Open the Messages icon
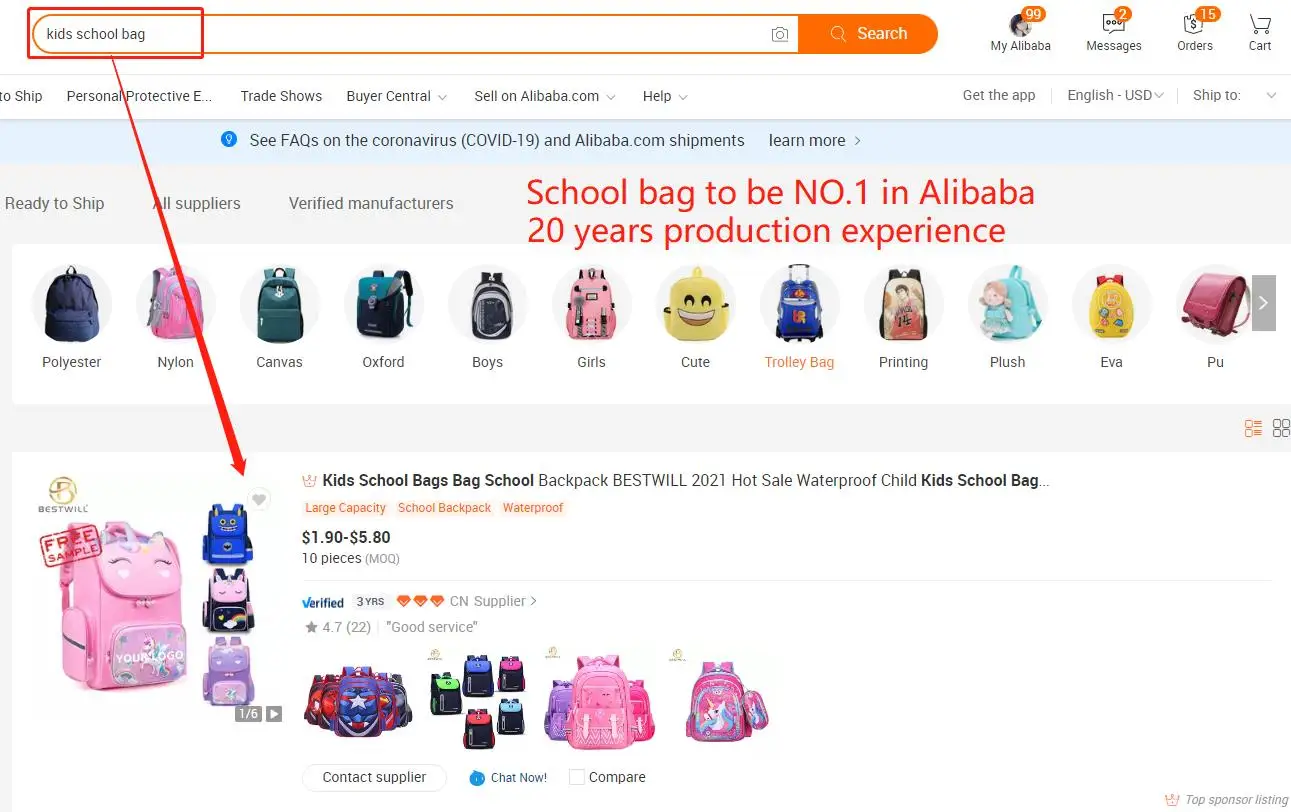Image resolution: width=1291 pixels, height=812 pixels. (1113, 25)
